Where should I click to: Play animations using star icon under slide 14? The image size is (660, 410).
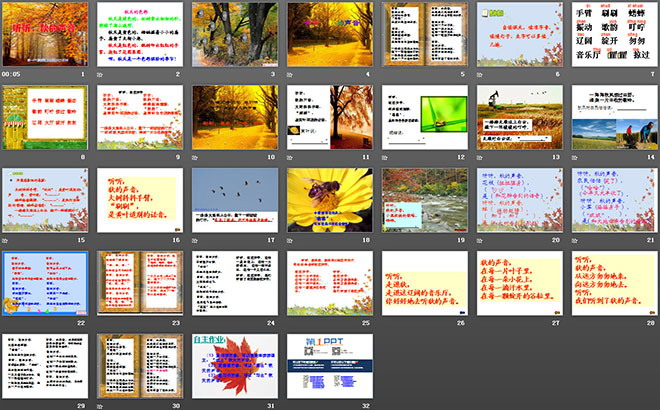(574, 157)
